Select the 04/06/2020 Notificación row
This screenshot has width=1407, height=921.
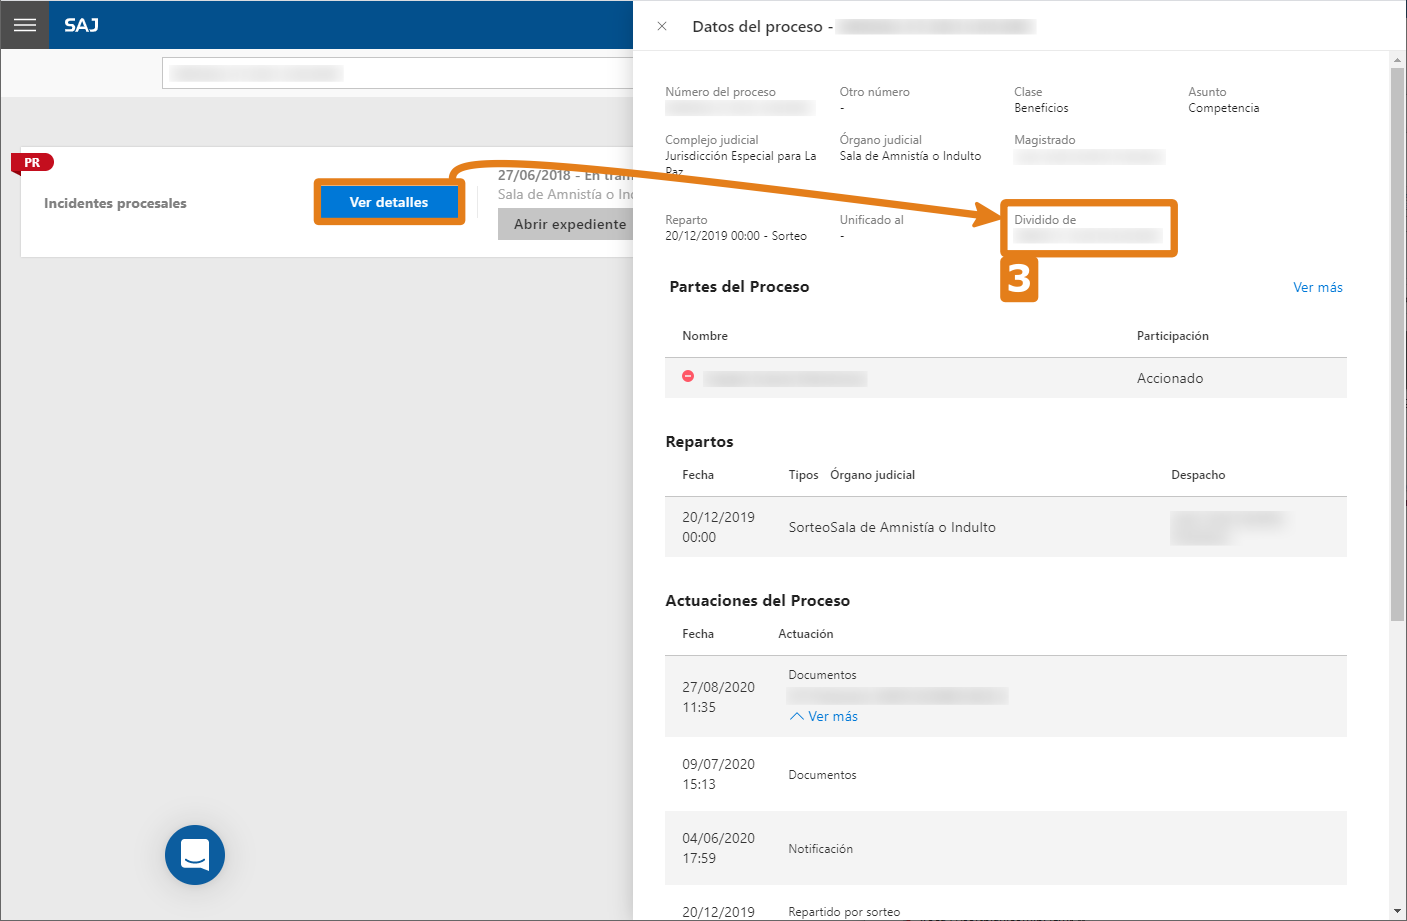click(x=1006, y=848)
